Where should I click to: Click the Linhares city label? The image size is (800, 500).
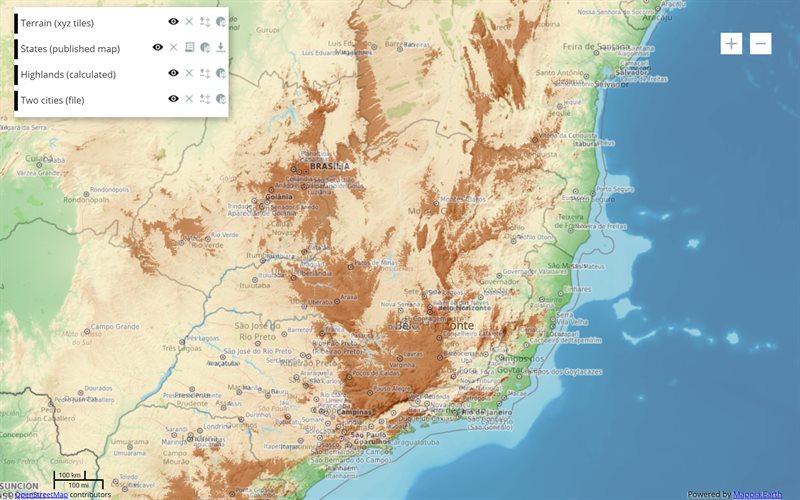(x=578, y=289)
